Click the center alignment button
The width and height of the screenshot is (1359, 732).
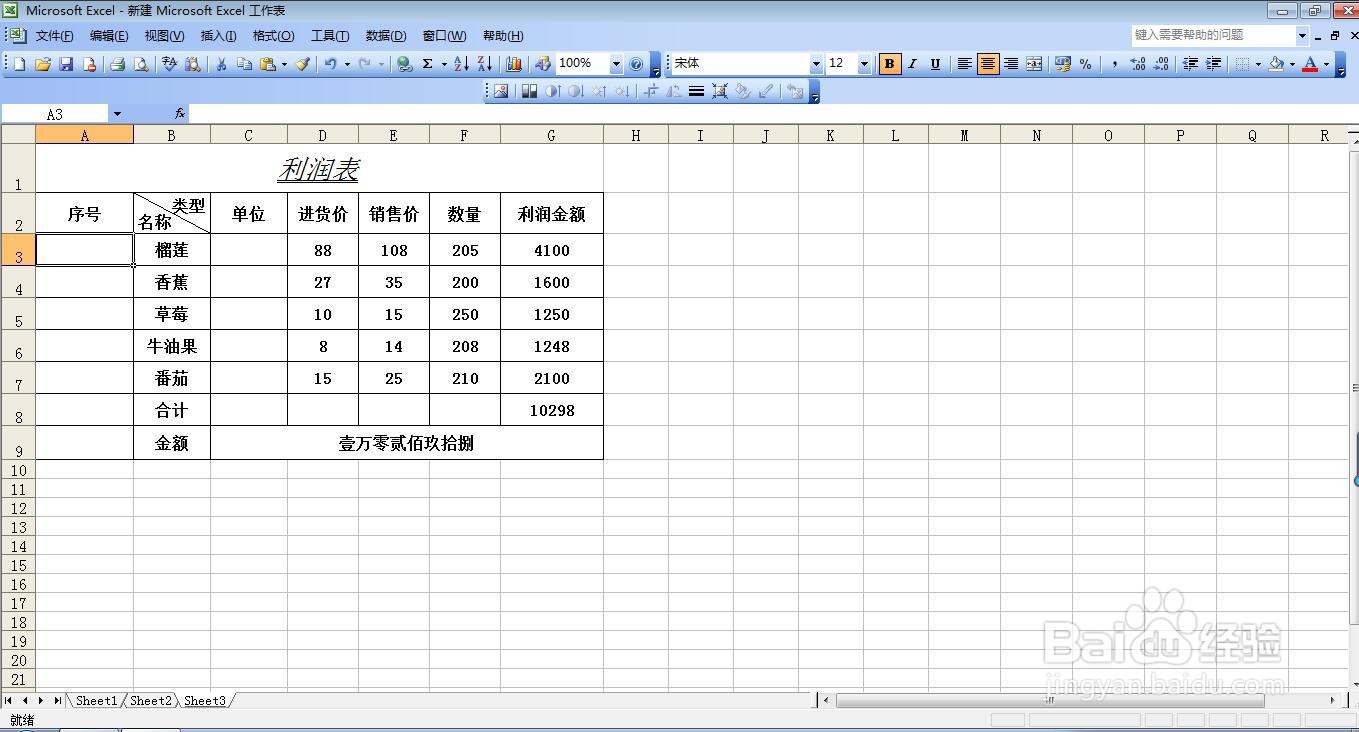[987, 63]
